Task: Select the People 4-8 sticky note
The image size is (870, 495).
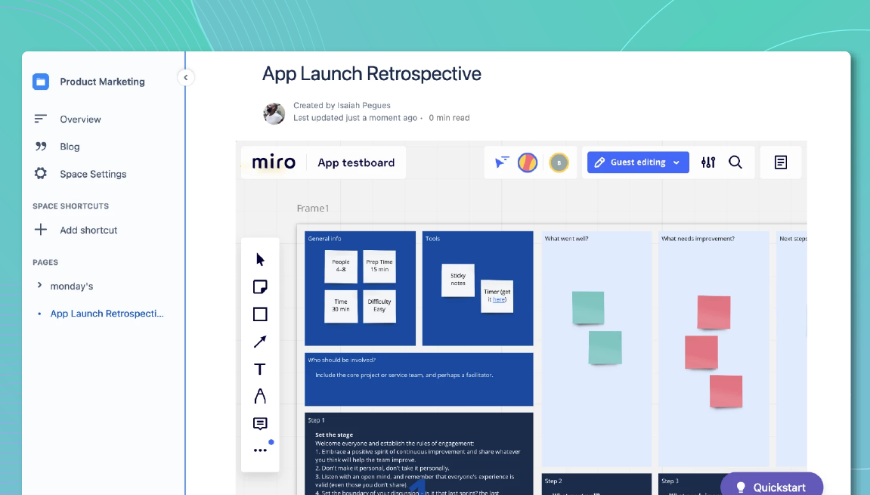Action: point(341,266)
